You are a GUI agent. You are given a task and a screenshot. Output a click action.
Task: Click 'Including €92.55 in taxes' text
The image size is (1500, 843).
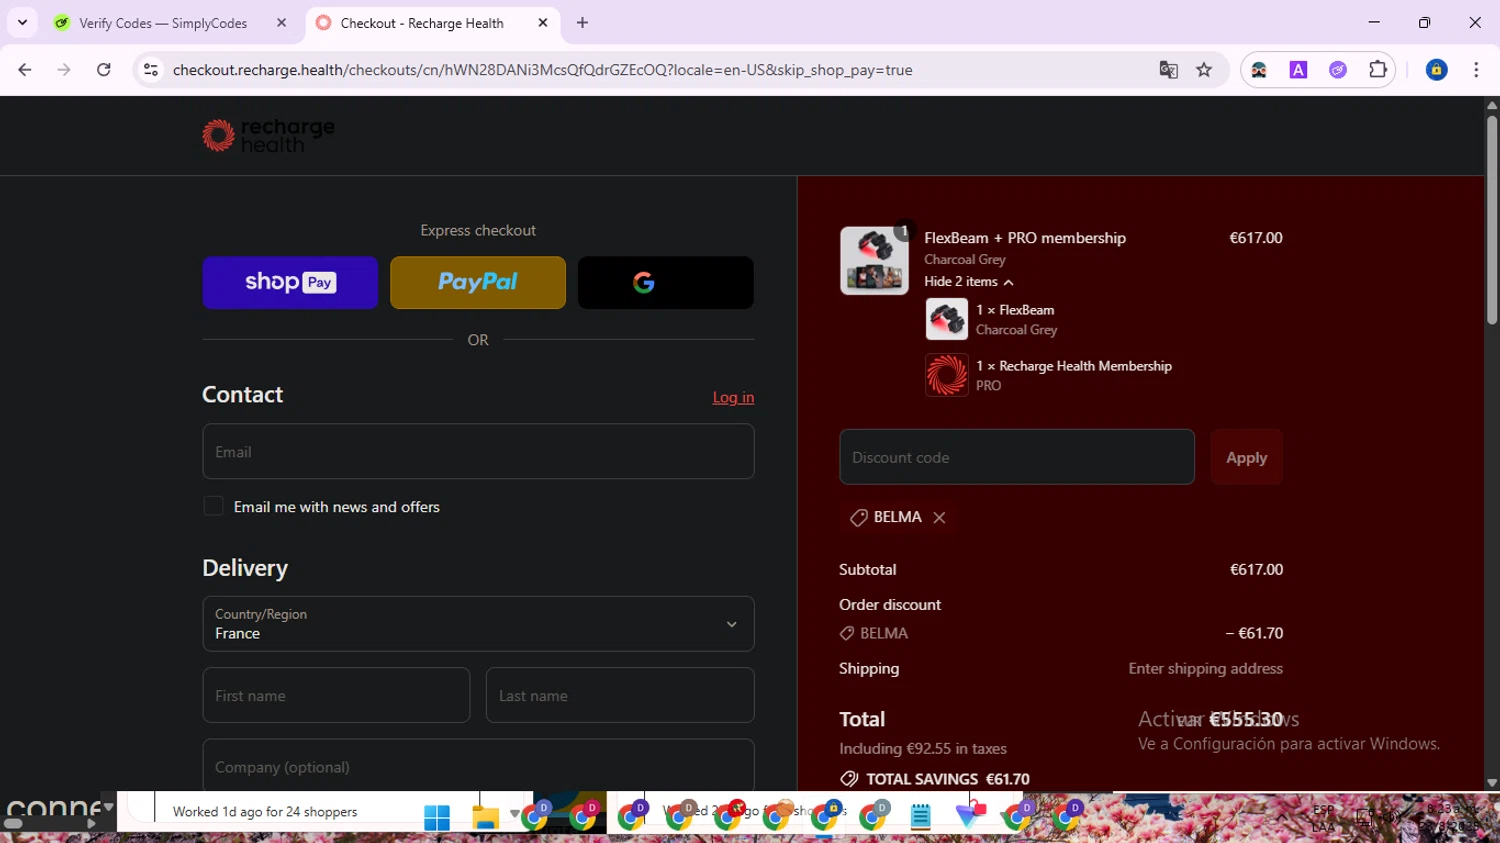923,748
